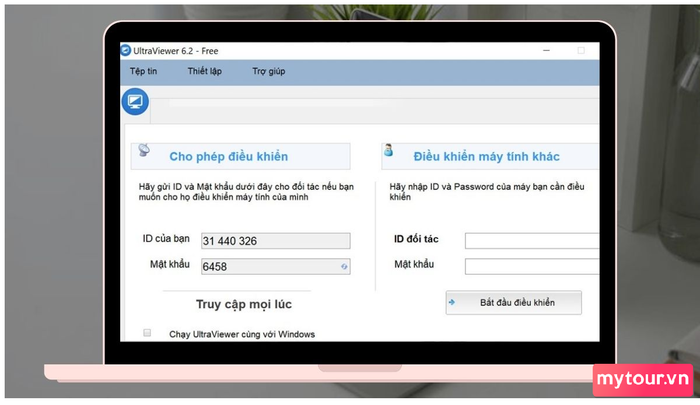Focus the partner Mật khẩu input field
The width and height of the screenshot is (700, 405).
pos(532,267)
